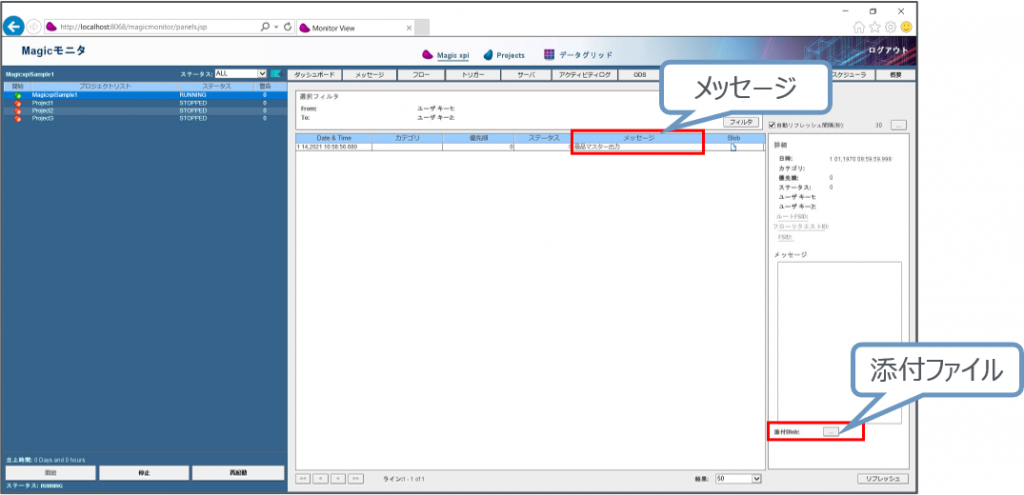Click the browser back arrow button
The width and height of the screenshot is (1024, 495).
point(14,25)
